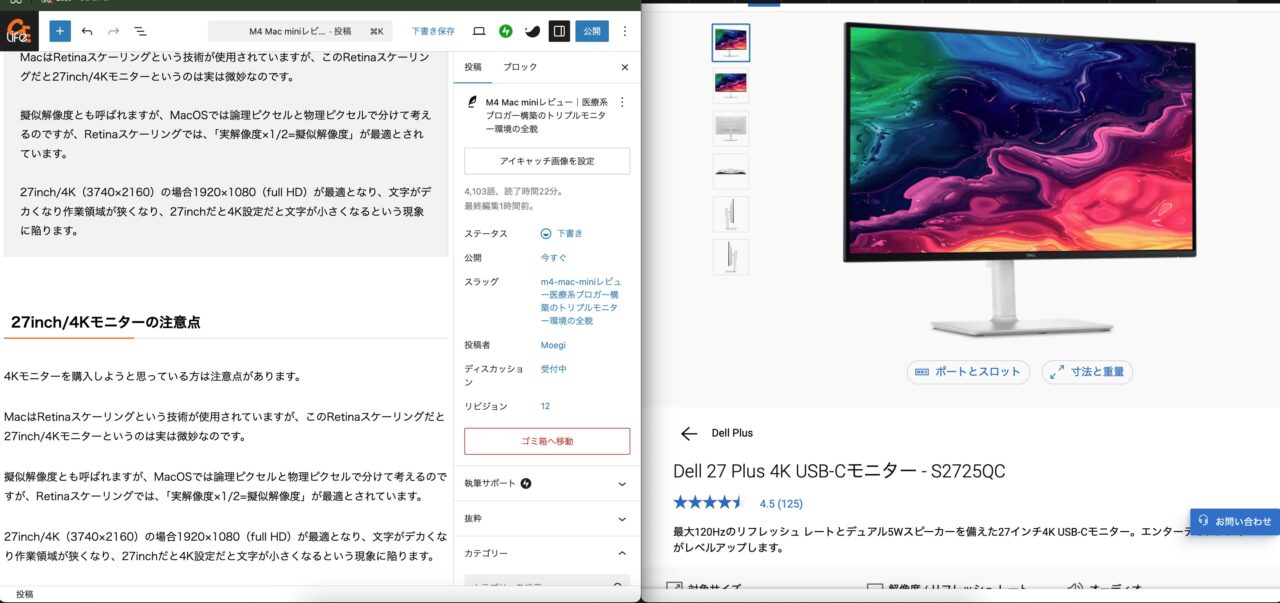The image size is (1280, 603).
Task: Click the 執筆サポート lightning badge icon
Action: click(x=526, y=483)
